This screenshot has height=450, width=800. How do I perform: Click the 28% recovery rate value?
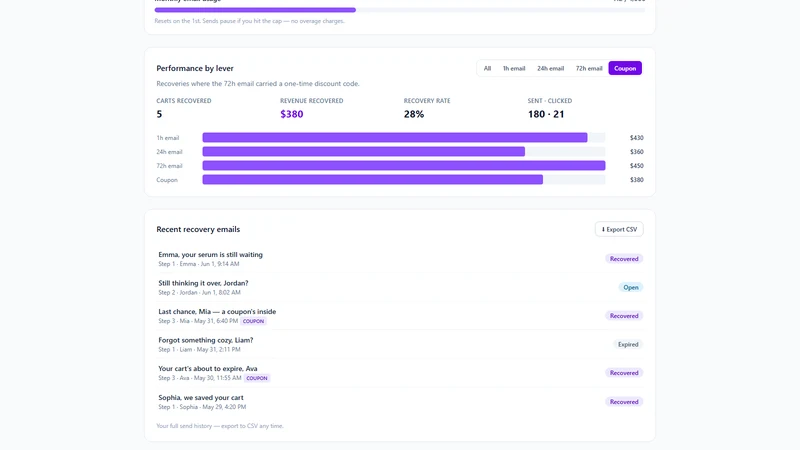(x=414, y=114)
